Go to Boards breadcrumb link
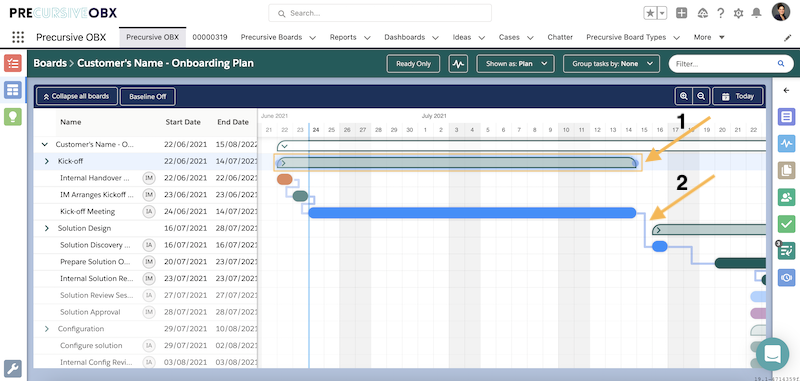The image size is (800, 381). pos(50,64)
